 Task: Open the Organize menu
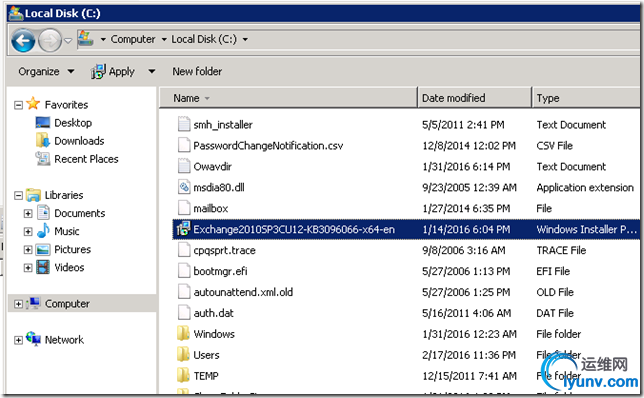point(46,71)
